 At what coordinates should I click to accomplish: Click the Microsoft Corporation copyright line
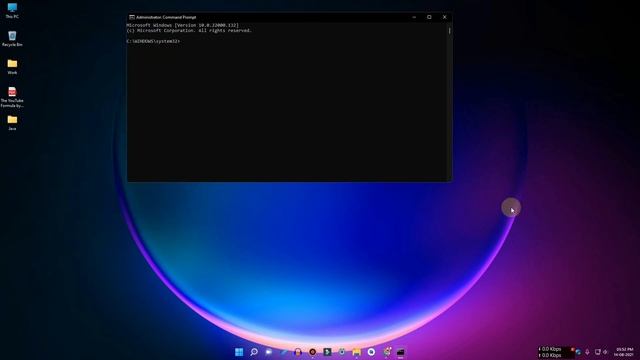(x=189, y=31)
